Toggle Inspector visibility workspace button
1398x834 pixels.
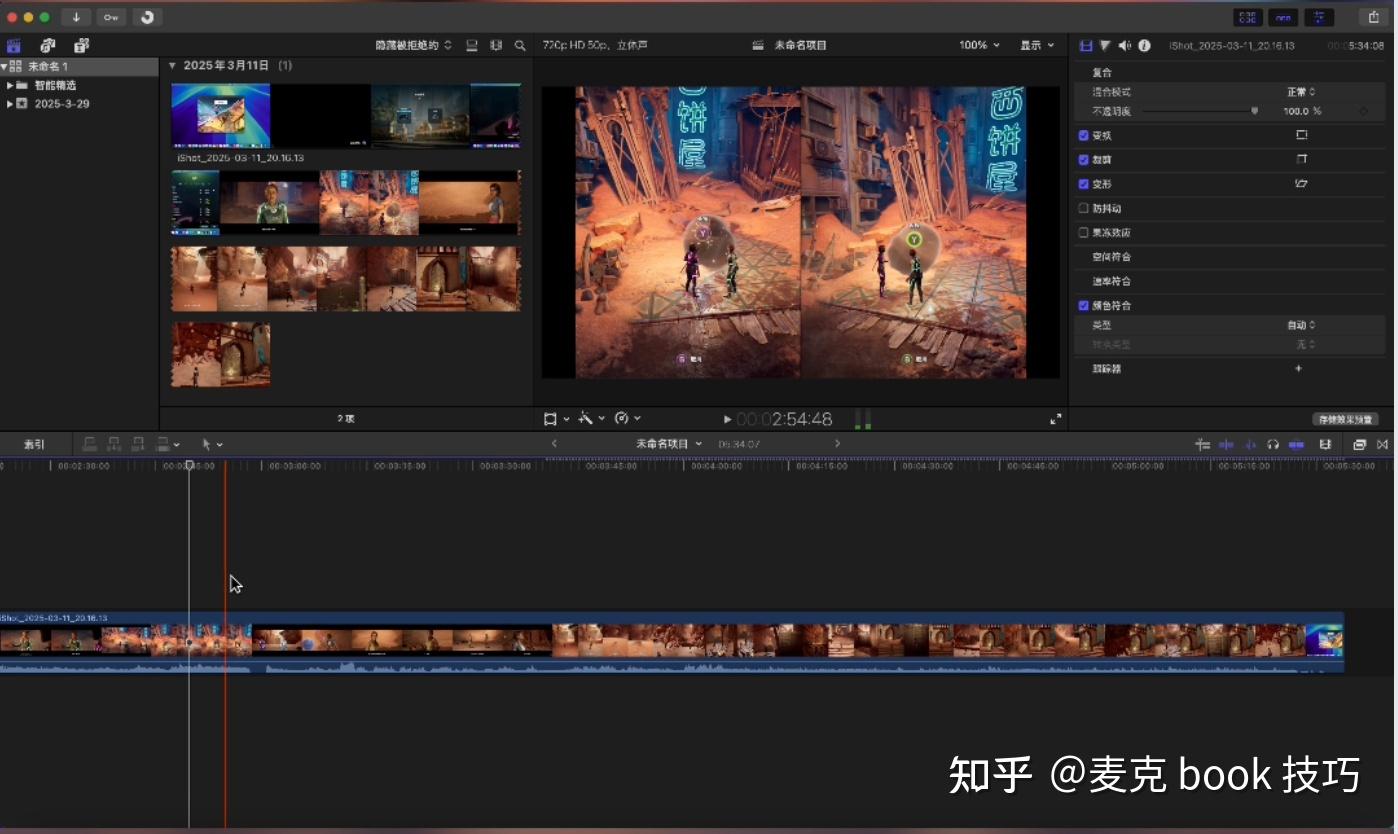pyautogui.click(x=1319, y=17)
